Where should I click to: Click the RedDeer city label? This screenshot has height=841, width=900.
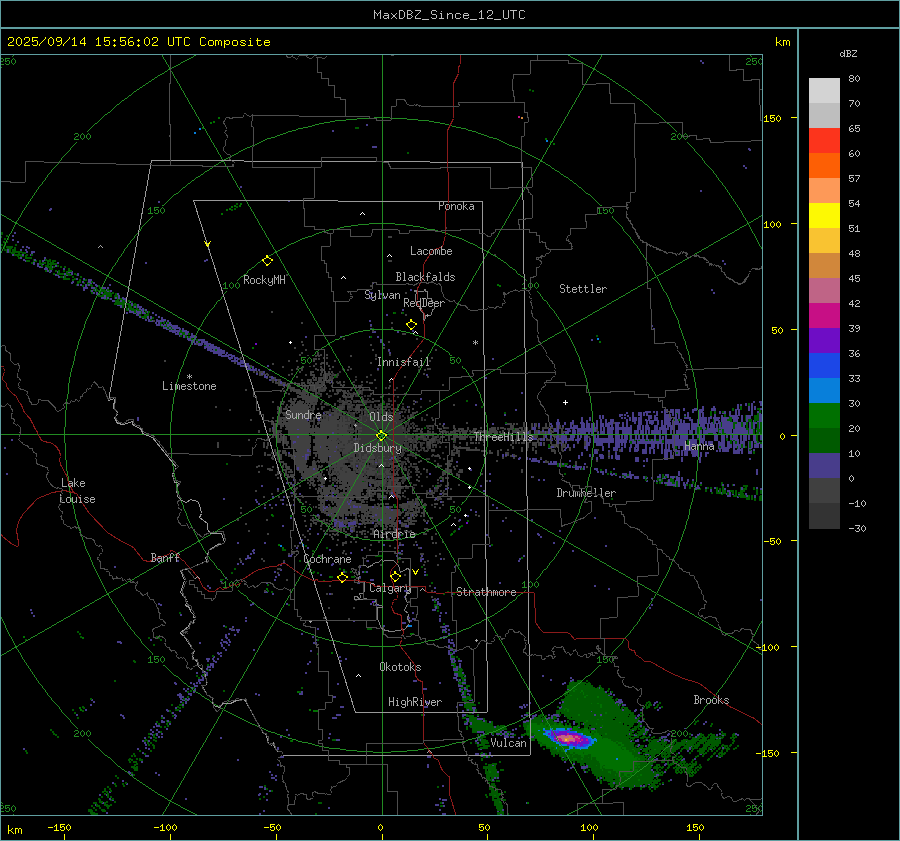(x=424, y=303)
